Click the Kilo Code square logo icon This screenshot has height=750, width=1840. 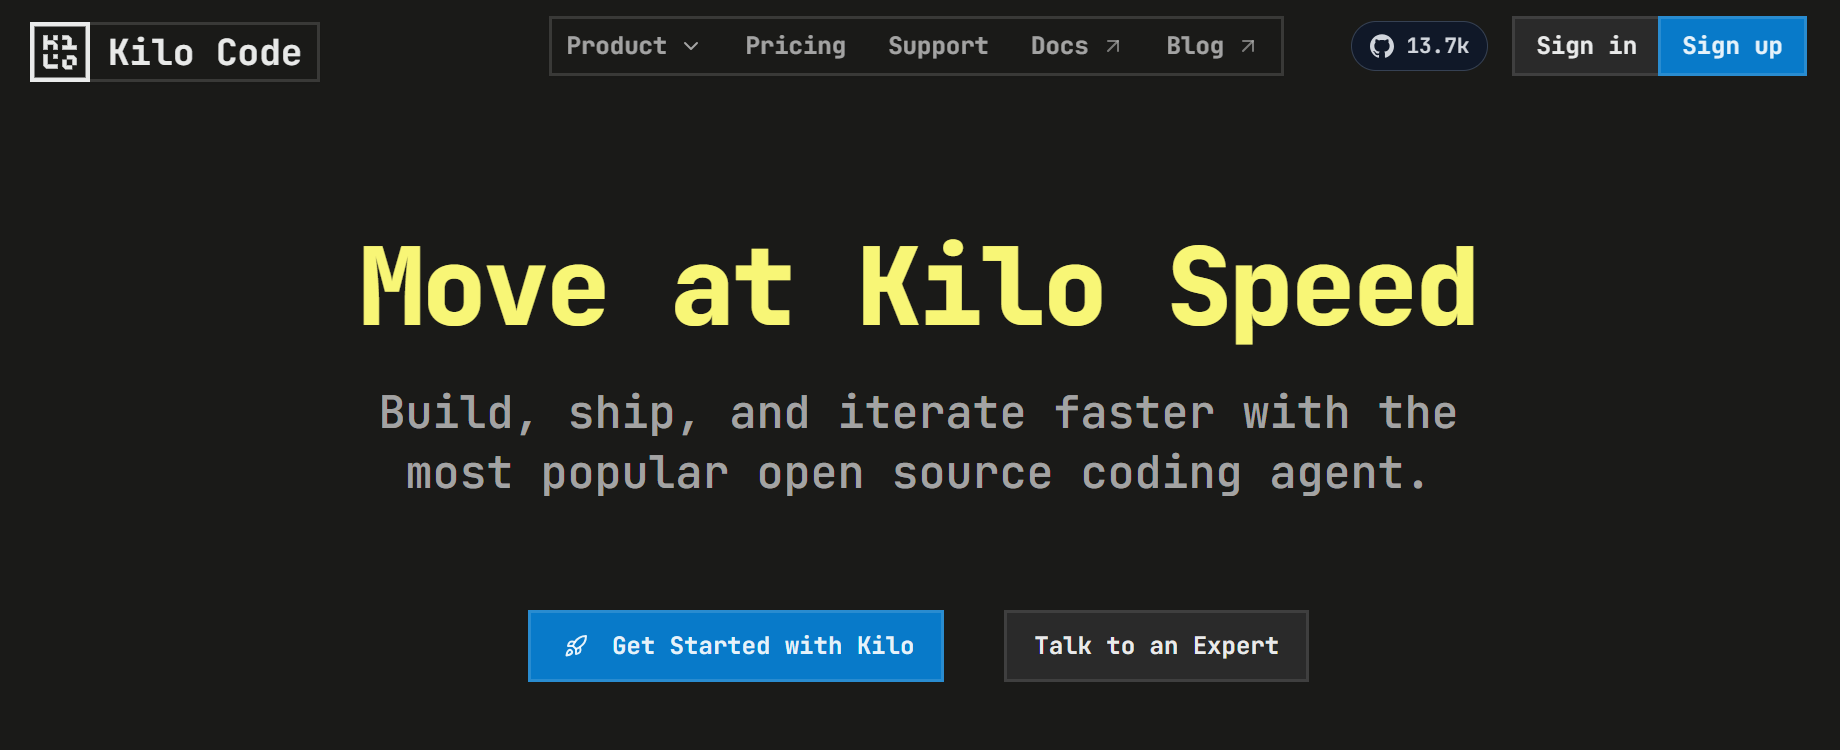tap(60, 52)
